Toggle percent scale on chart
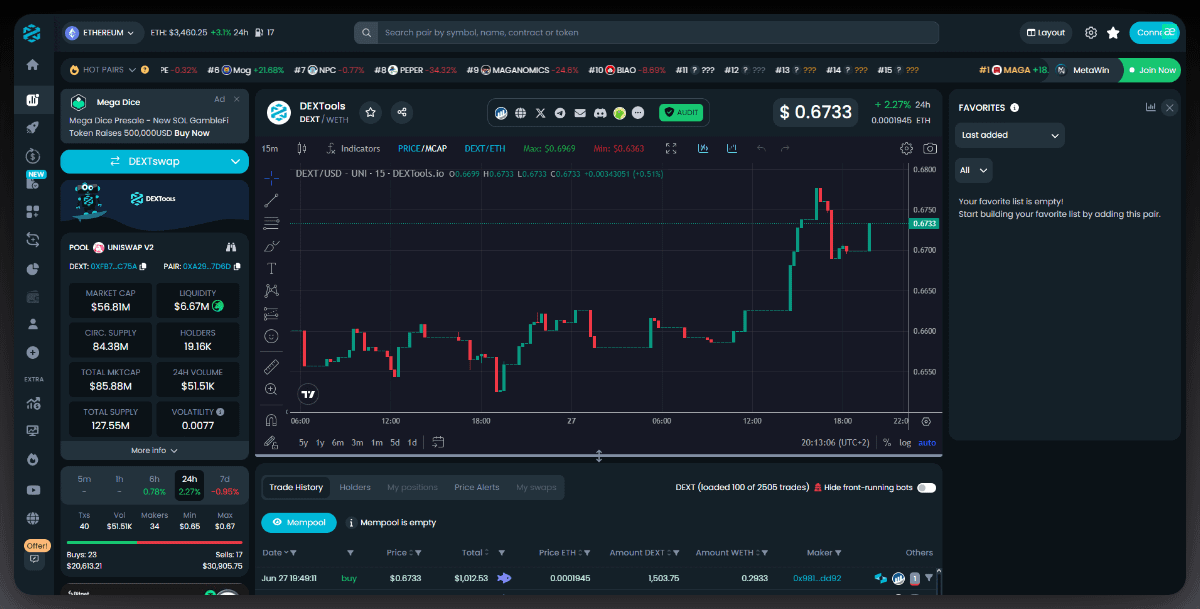 pos(886,442)
